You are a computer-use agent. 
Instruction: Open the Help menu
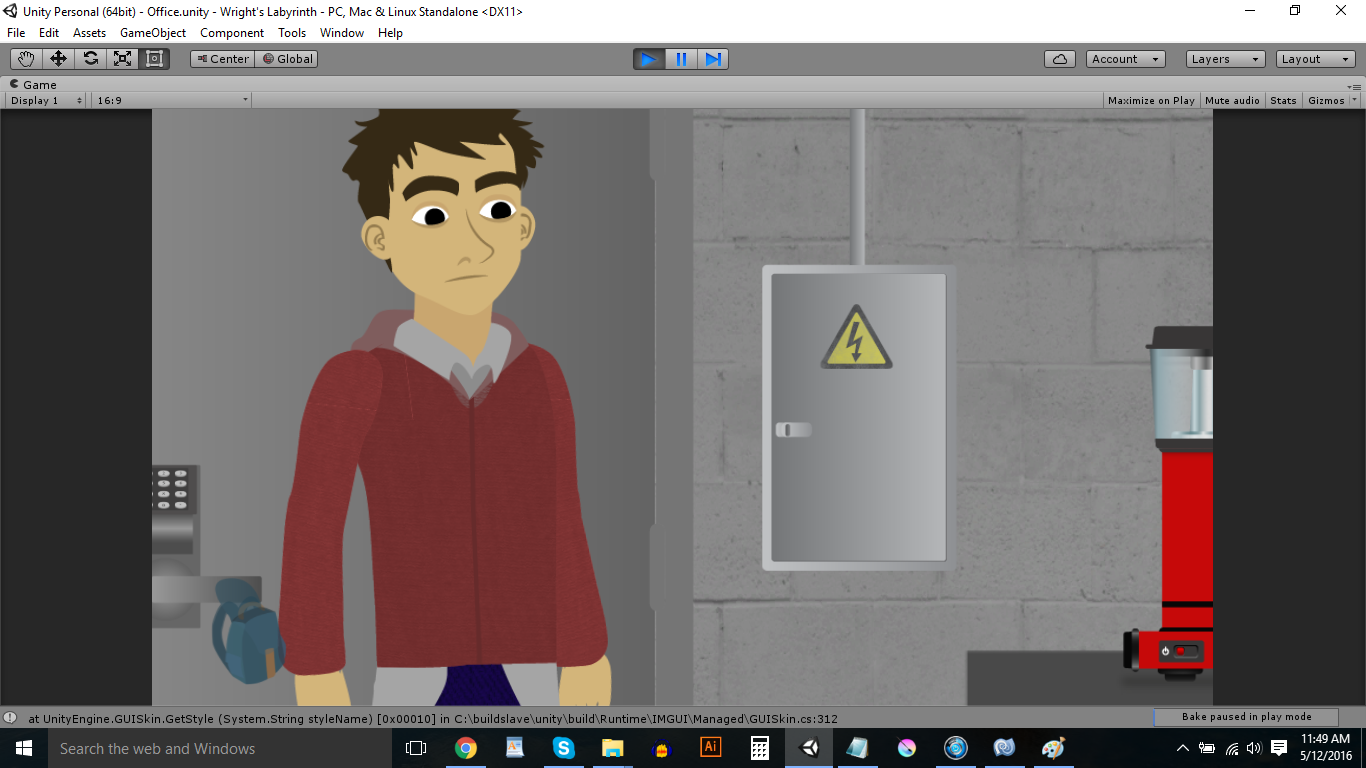coord(390,33)
